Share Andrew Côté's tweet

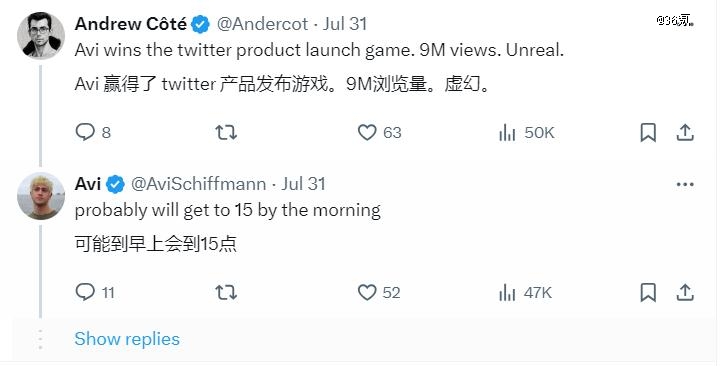pyautogui.click(x=685, y=132)
